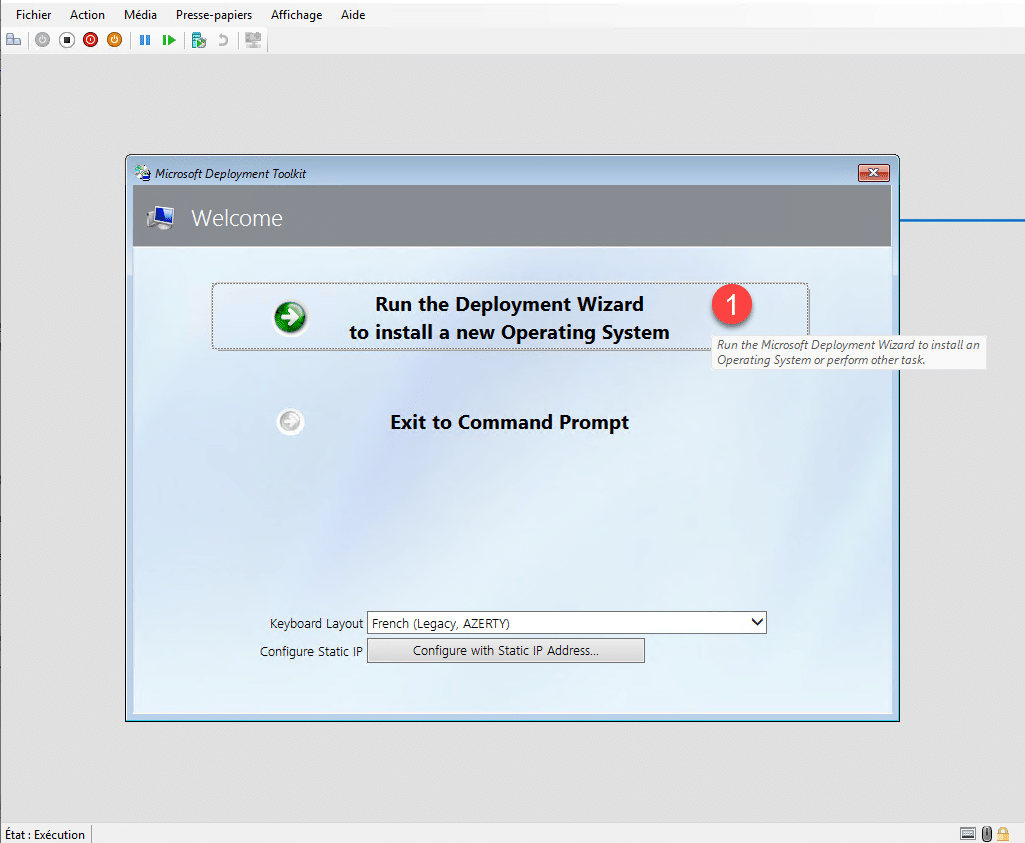1025x843 pixels.
Task: Click the orange Save state power icon
Action: coord(114,40)
